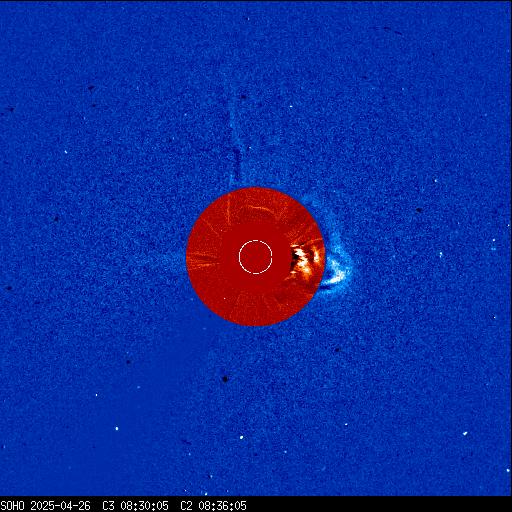This screenshot has width=512, height=512.
Task: Click the SOHO 2025-04-26 date label
Action: pyautogui.click(x=45, y=506)
